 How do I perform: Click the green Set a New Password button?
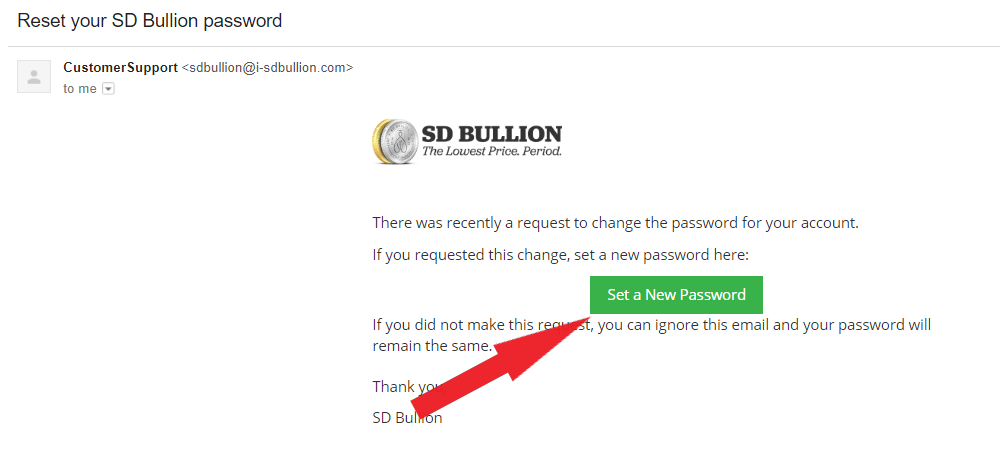[676, 295]
